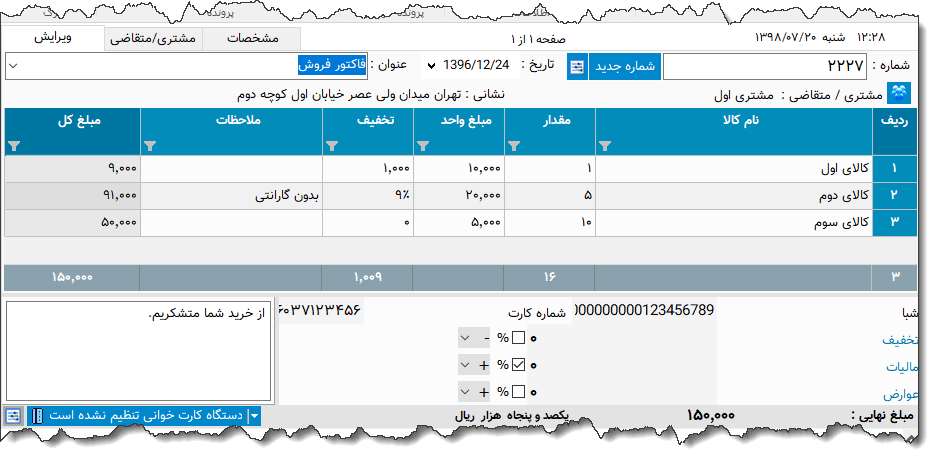Click the amount in words یکصد و پنجاه هزار ریال
The width and height of the screenshot is (928, 450).
click(x=512, y=416)
